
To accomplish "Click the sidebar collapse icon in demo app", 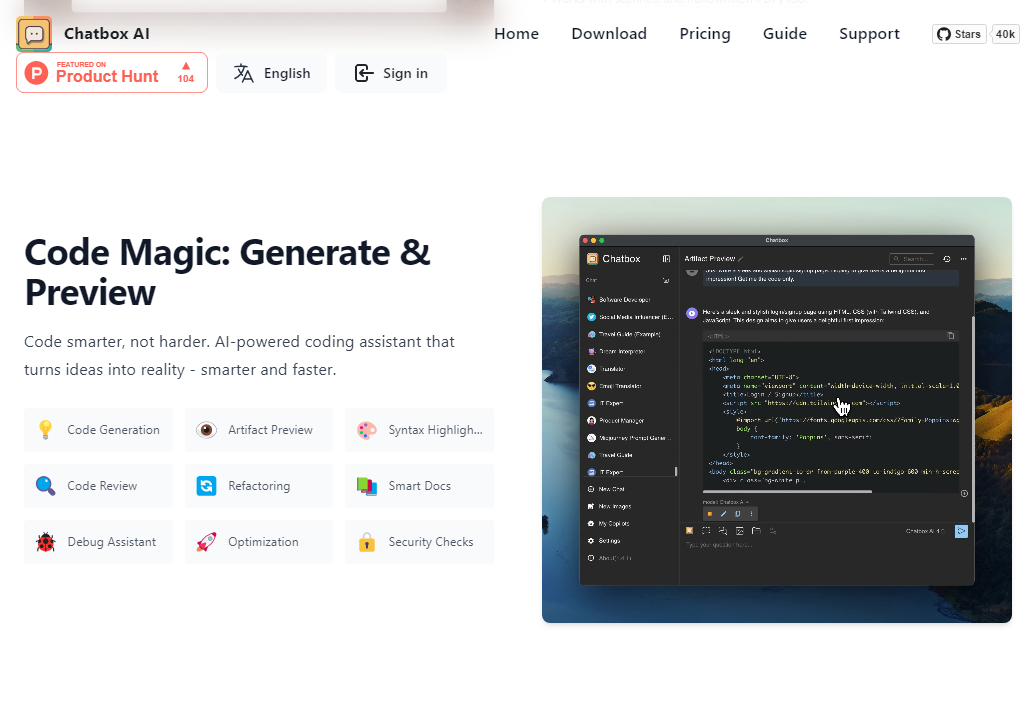I will point(666,259).
